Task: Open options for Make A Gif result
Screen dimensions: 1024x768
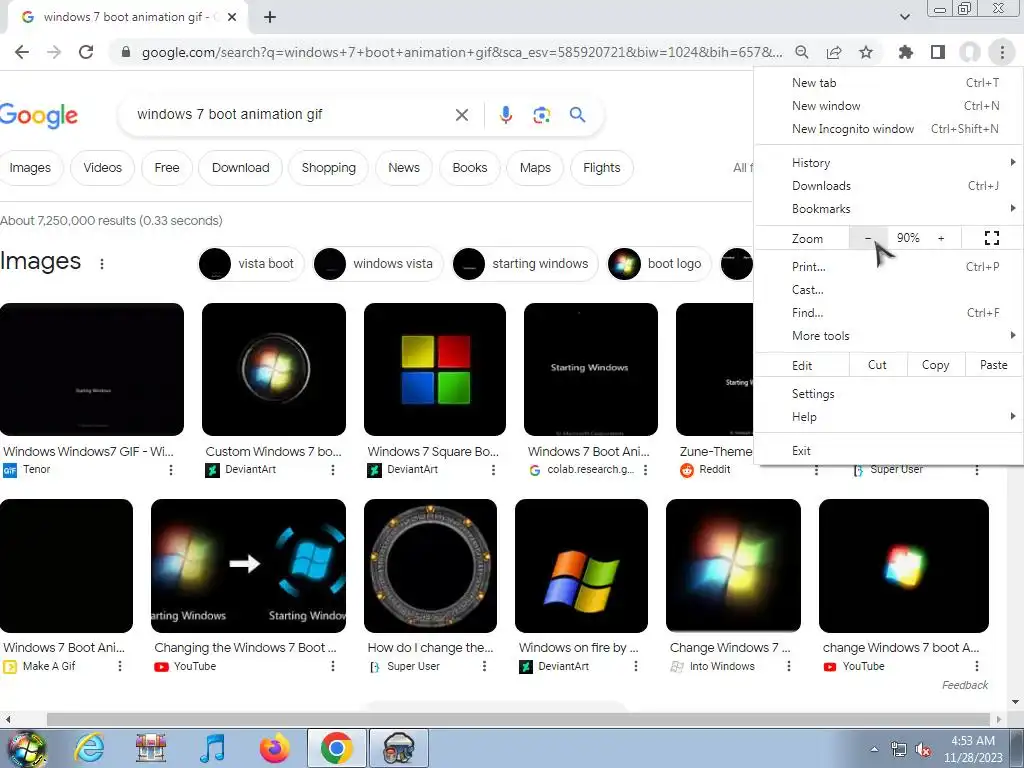Action: coord(120,666)
